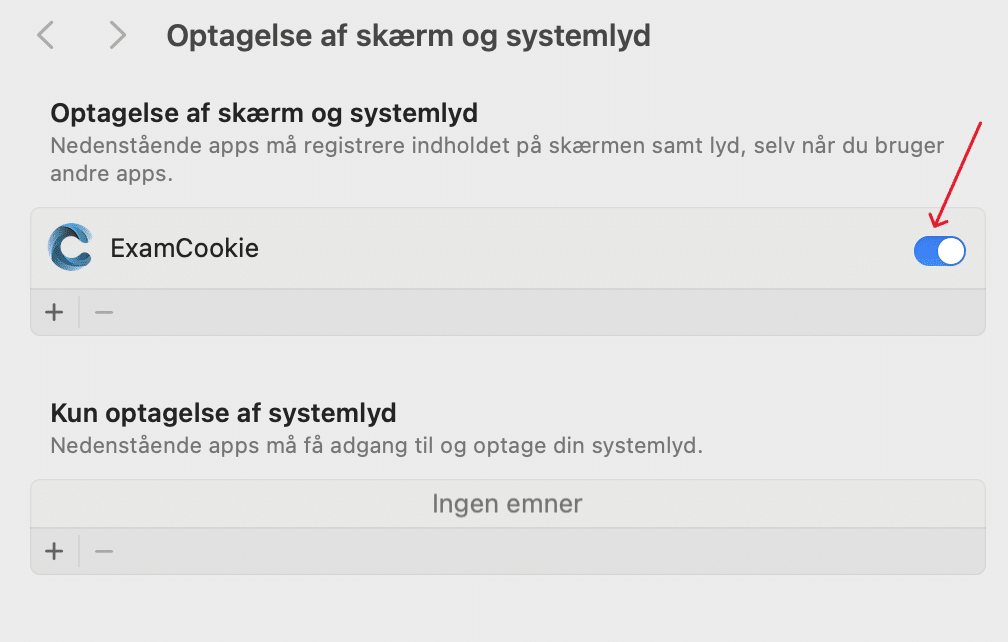Add an app to system audio list
The height and width of the screenshot is (642, 1008).
[x=54, y=551]
